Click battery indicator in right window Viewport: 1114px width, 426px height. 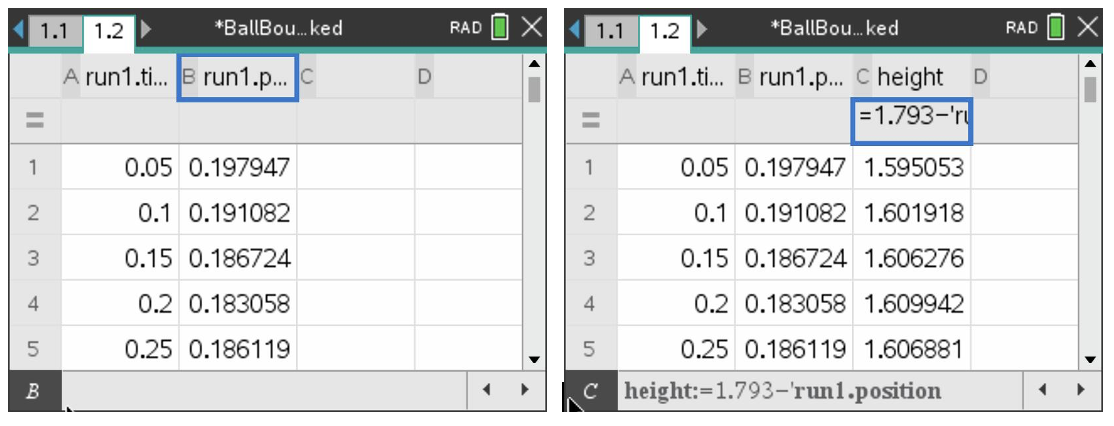[x=1056, y=28]
